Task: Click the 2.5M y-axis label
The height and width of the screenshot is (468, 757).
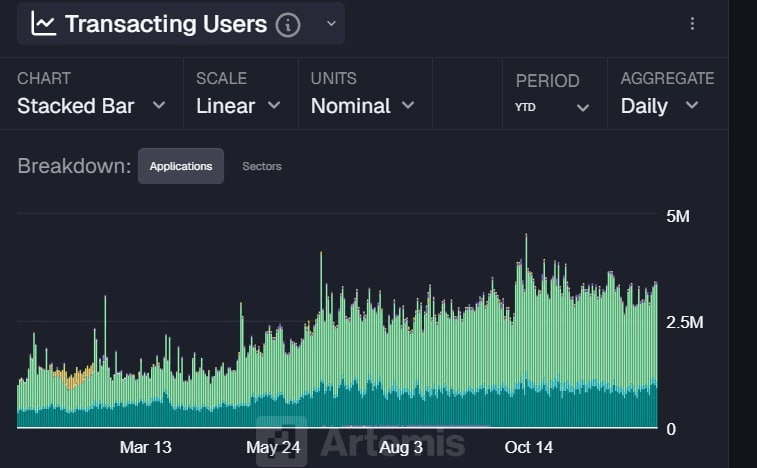Action: (x=685, y=323)
